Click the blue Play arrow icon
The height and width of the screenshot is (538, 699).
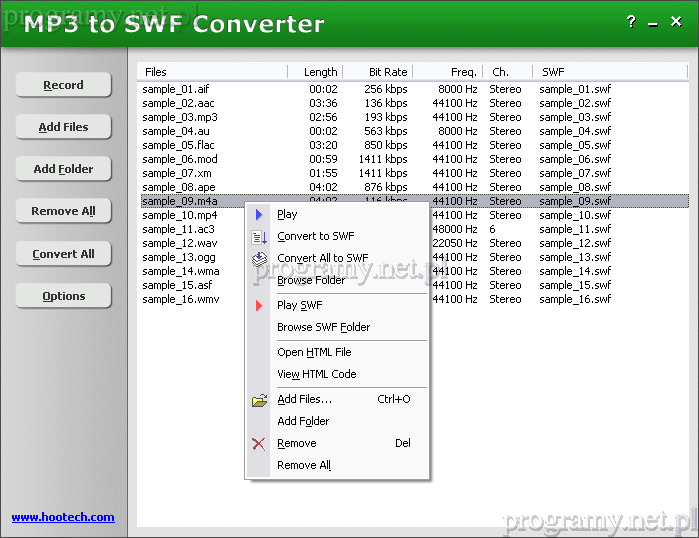(259, 214)
